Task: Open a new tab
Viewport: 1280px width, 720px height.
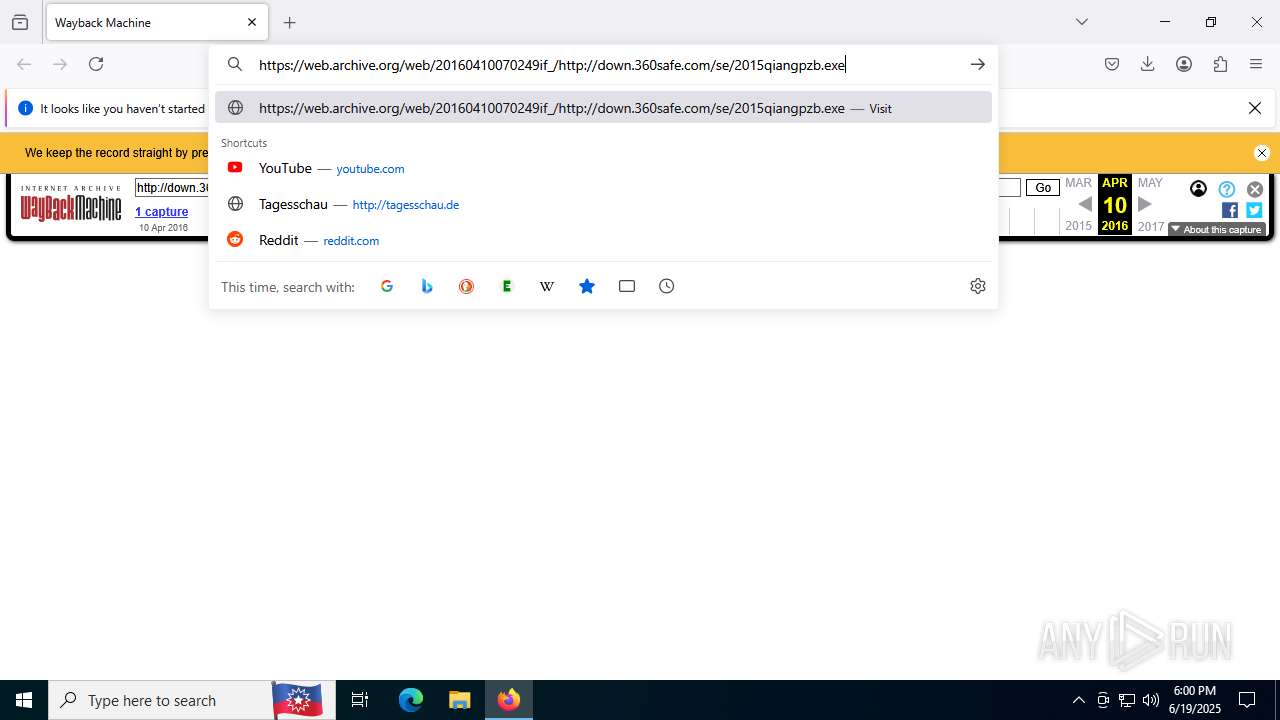Action: point(290,22)
